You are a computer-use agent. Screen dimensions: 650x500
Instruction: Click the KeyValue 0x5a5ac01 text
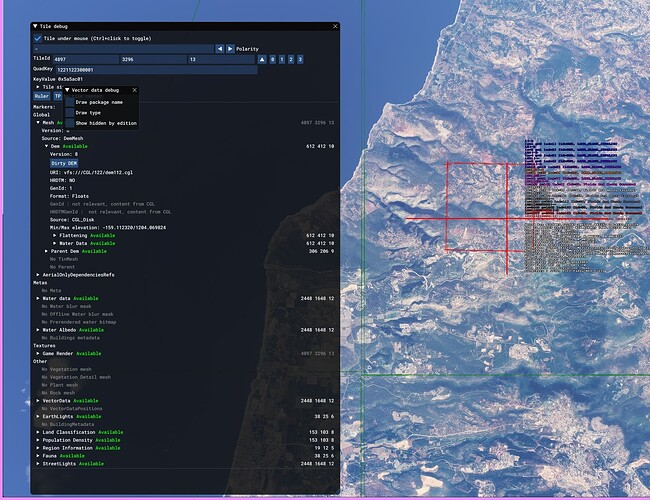[x=58, y=79]
